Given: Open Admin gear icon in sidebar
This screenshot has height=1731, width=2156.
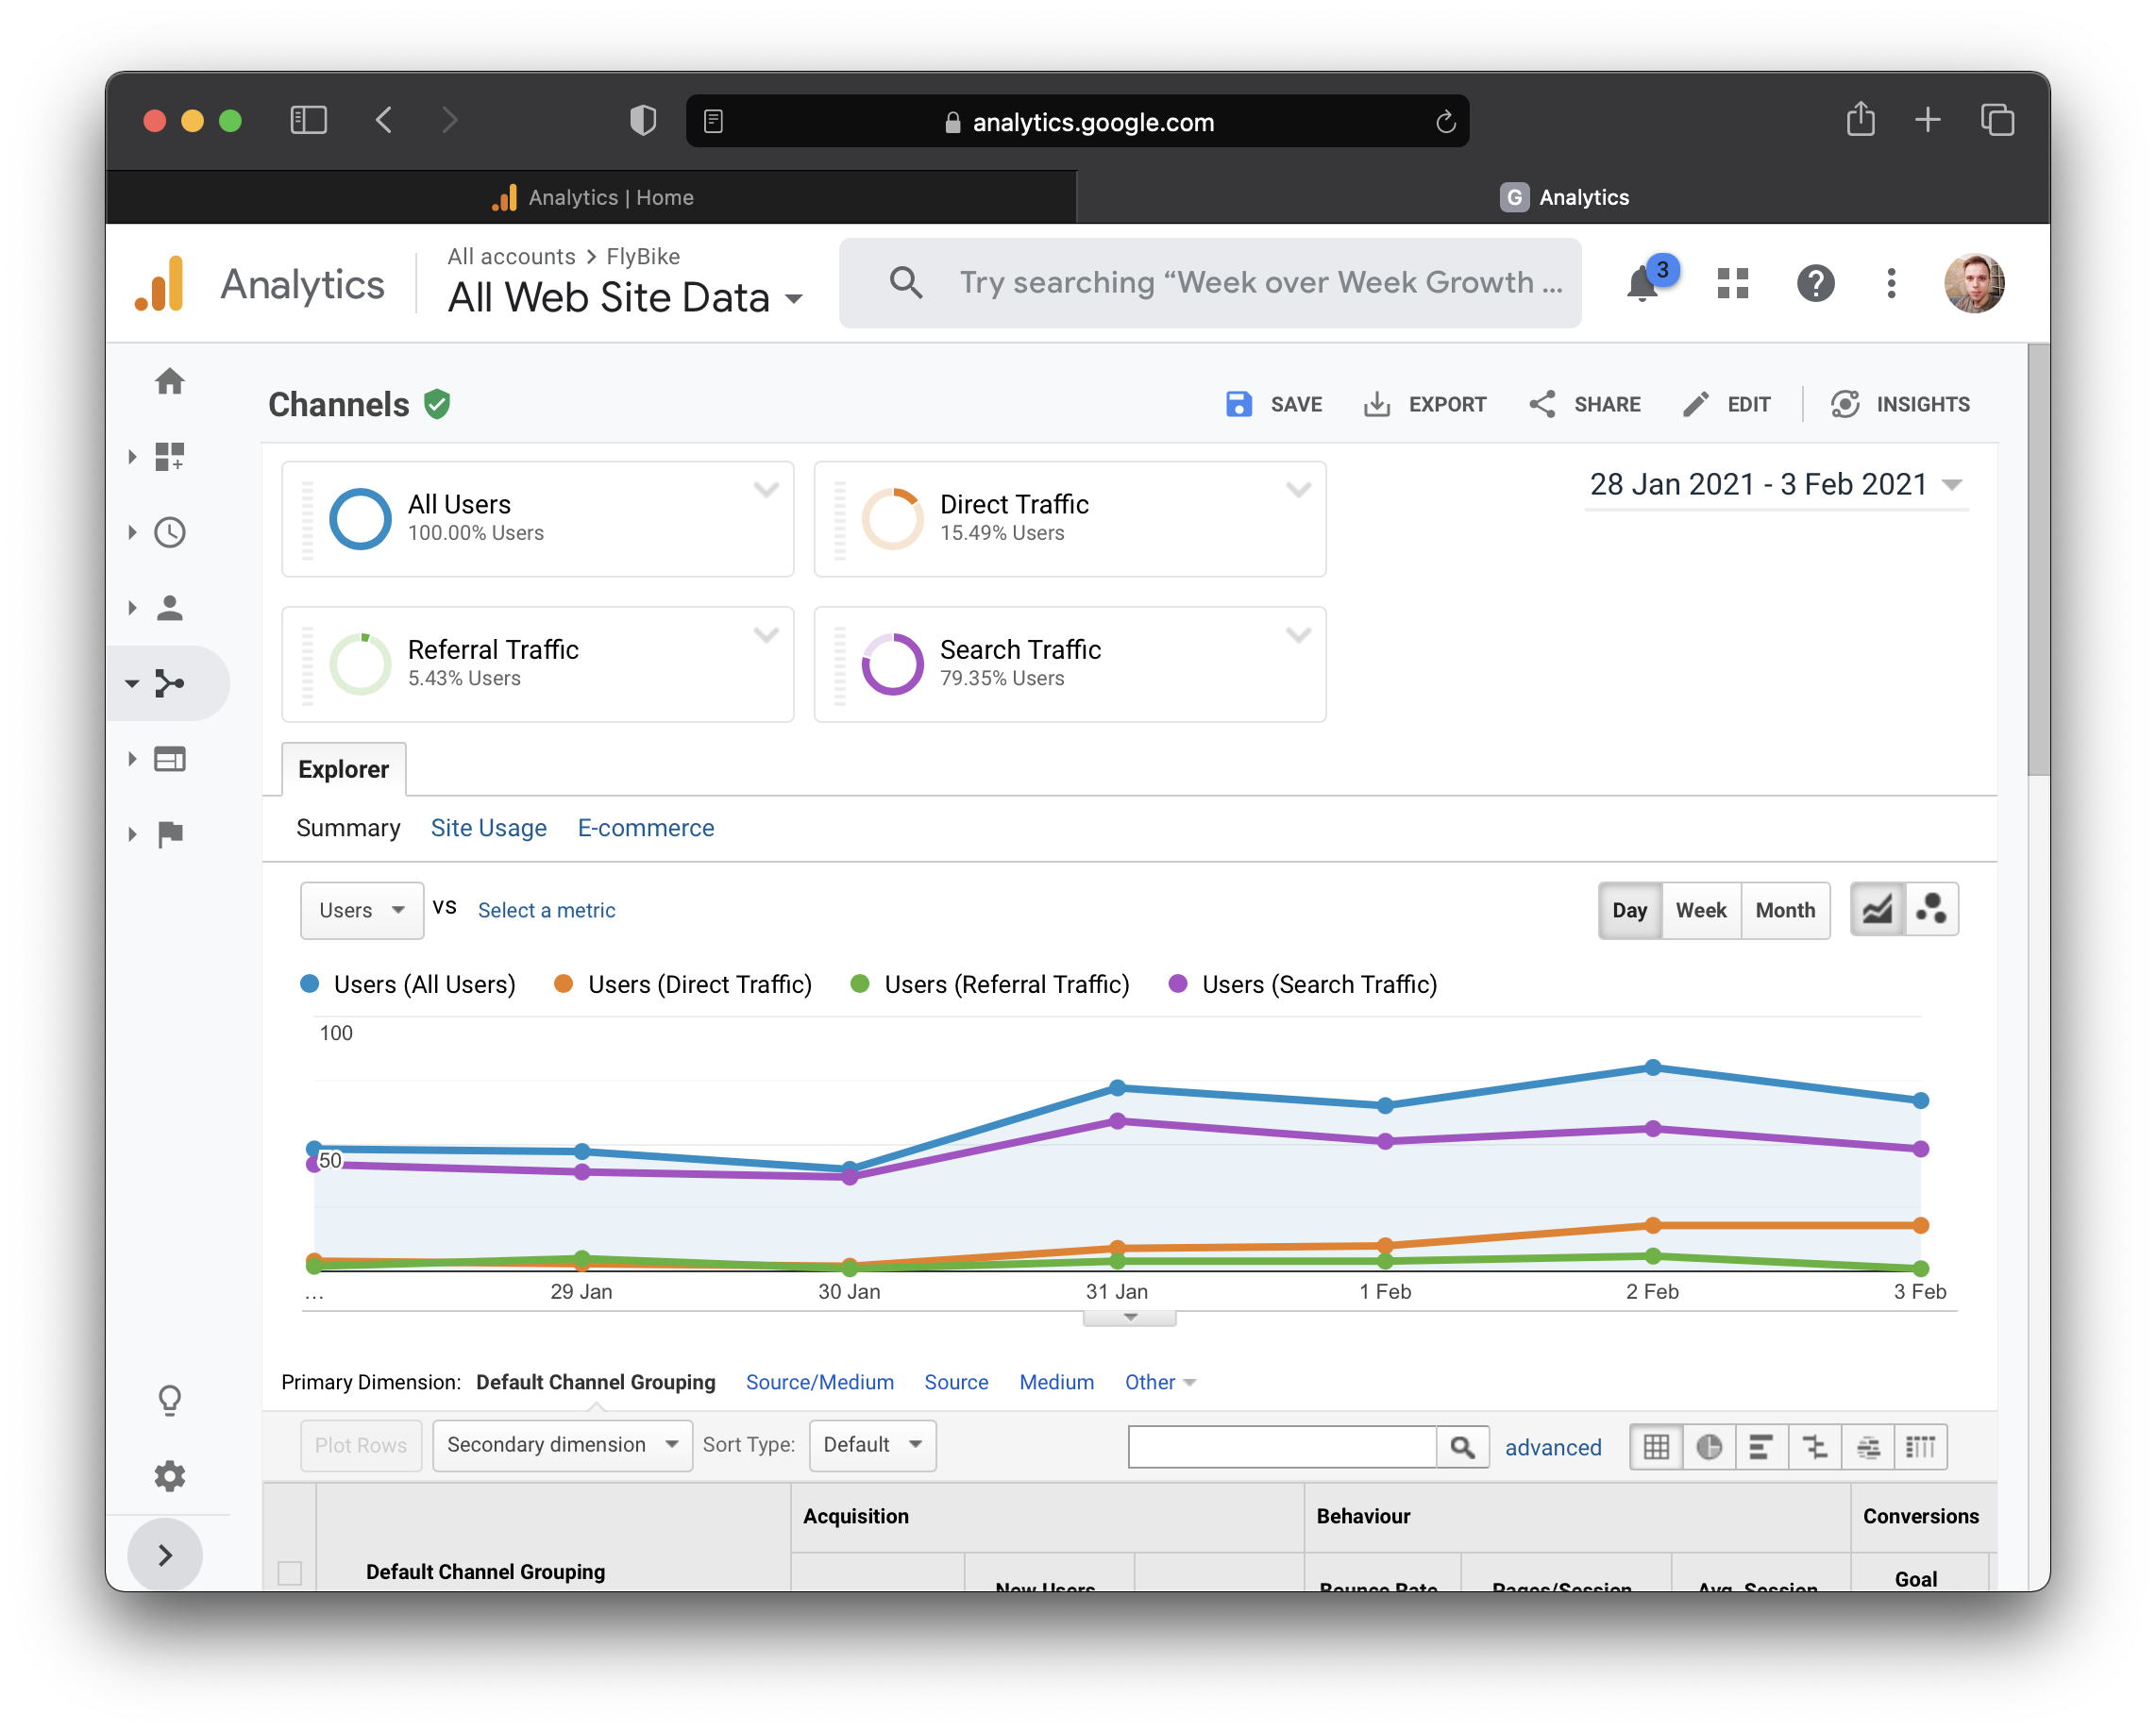Looking at the screenshot, I should coord(170,1476).
